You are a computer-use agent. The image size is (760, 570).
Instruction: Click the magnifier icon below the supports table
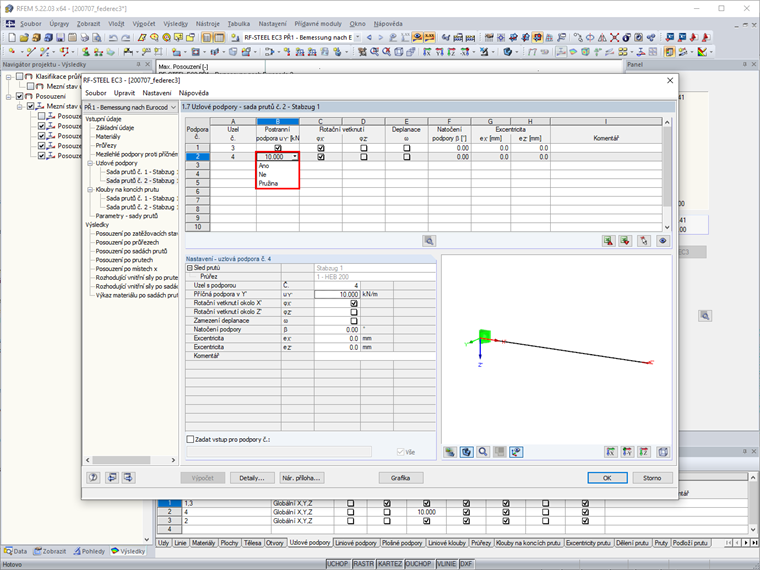coord(429,241)
